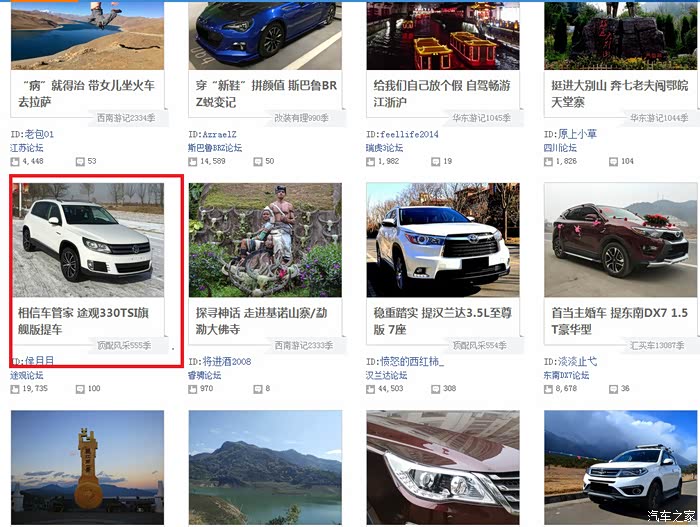Screen dimensions: 700x527
Task: Open post 首当主婚车 提东南DX7
Action: [620, 321]
